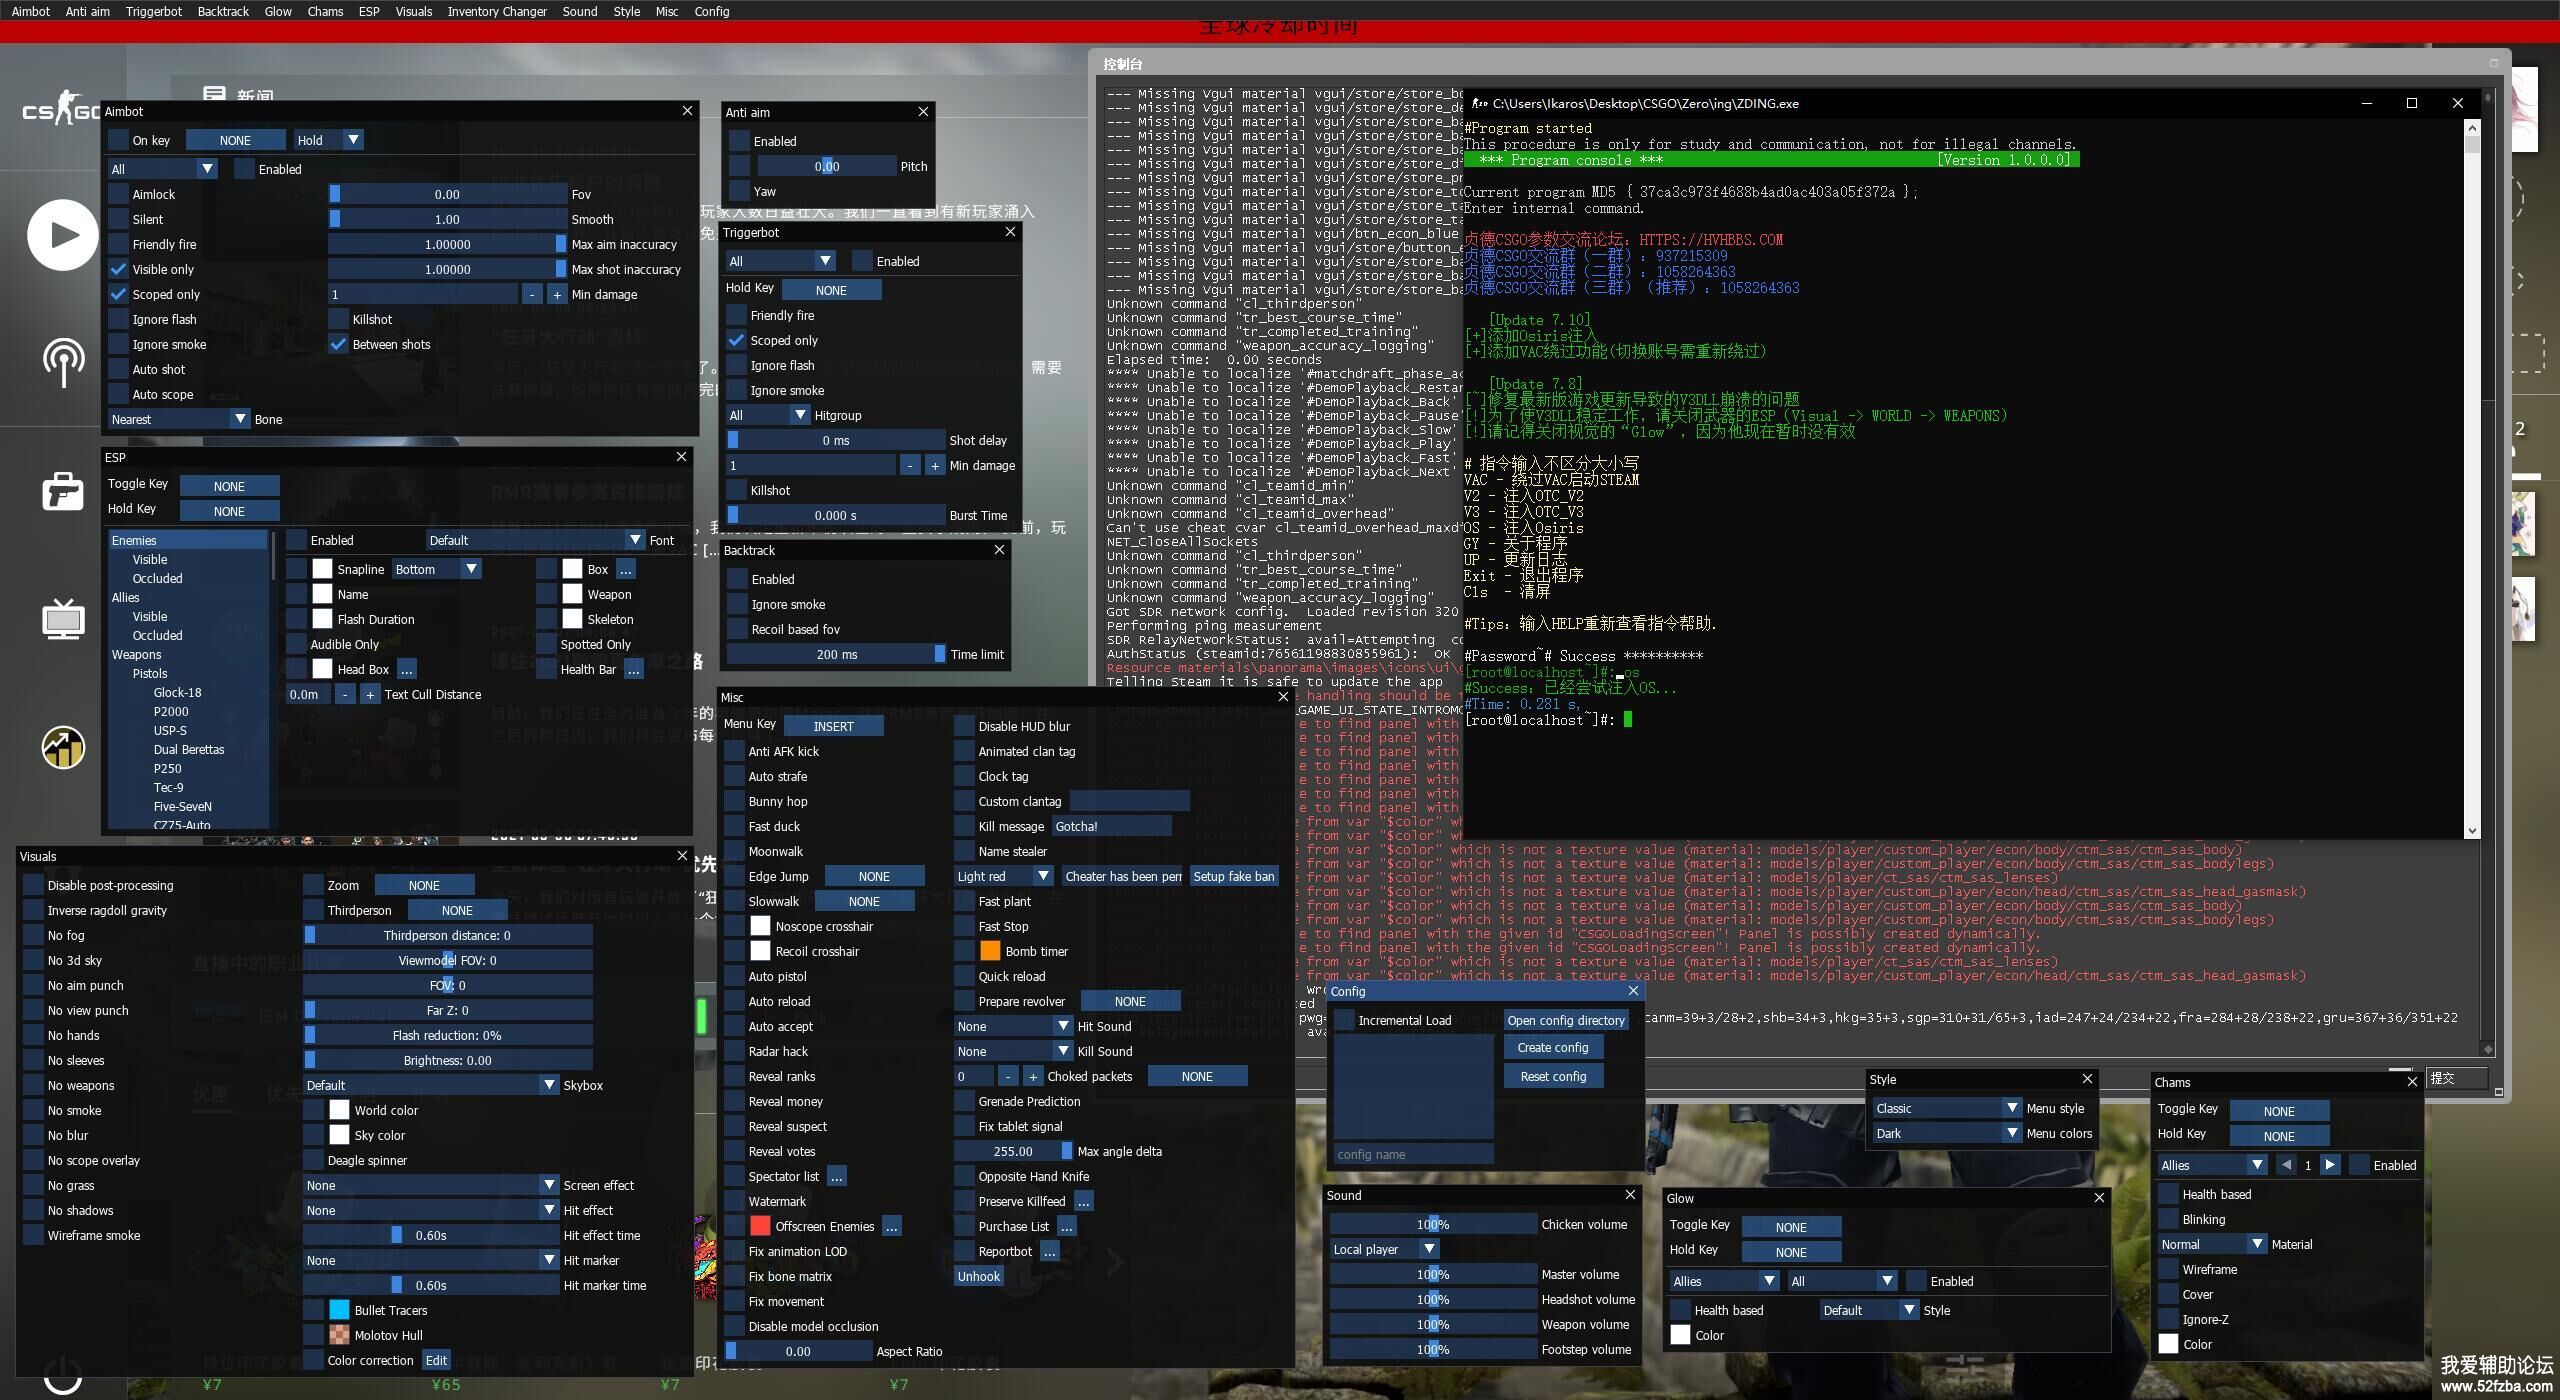Open Spectator list options ellipsis button
2560x1400 pixels.
coord(837,1177)
